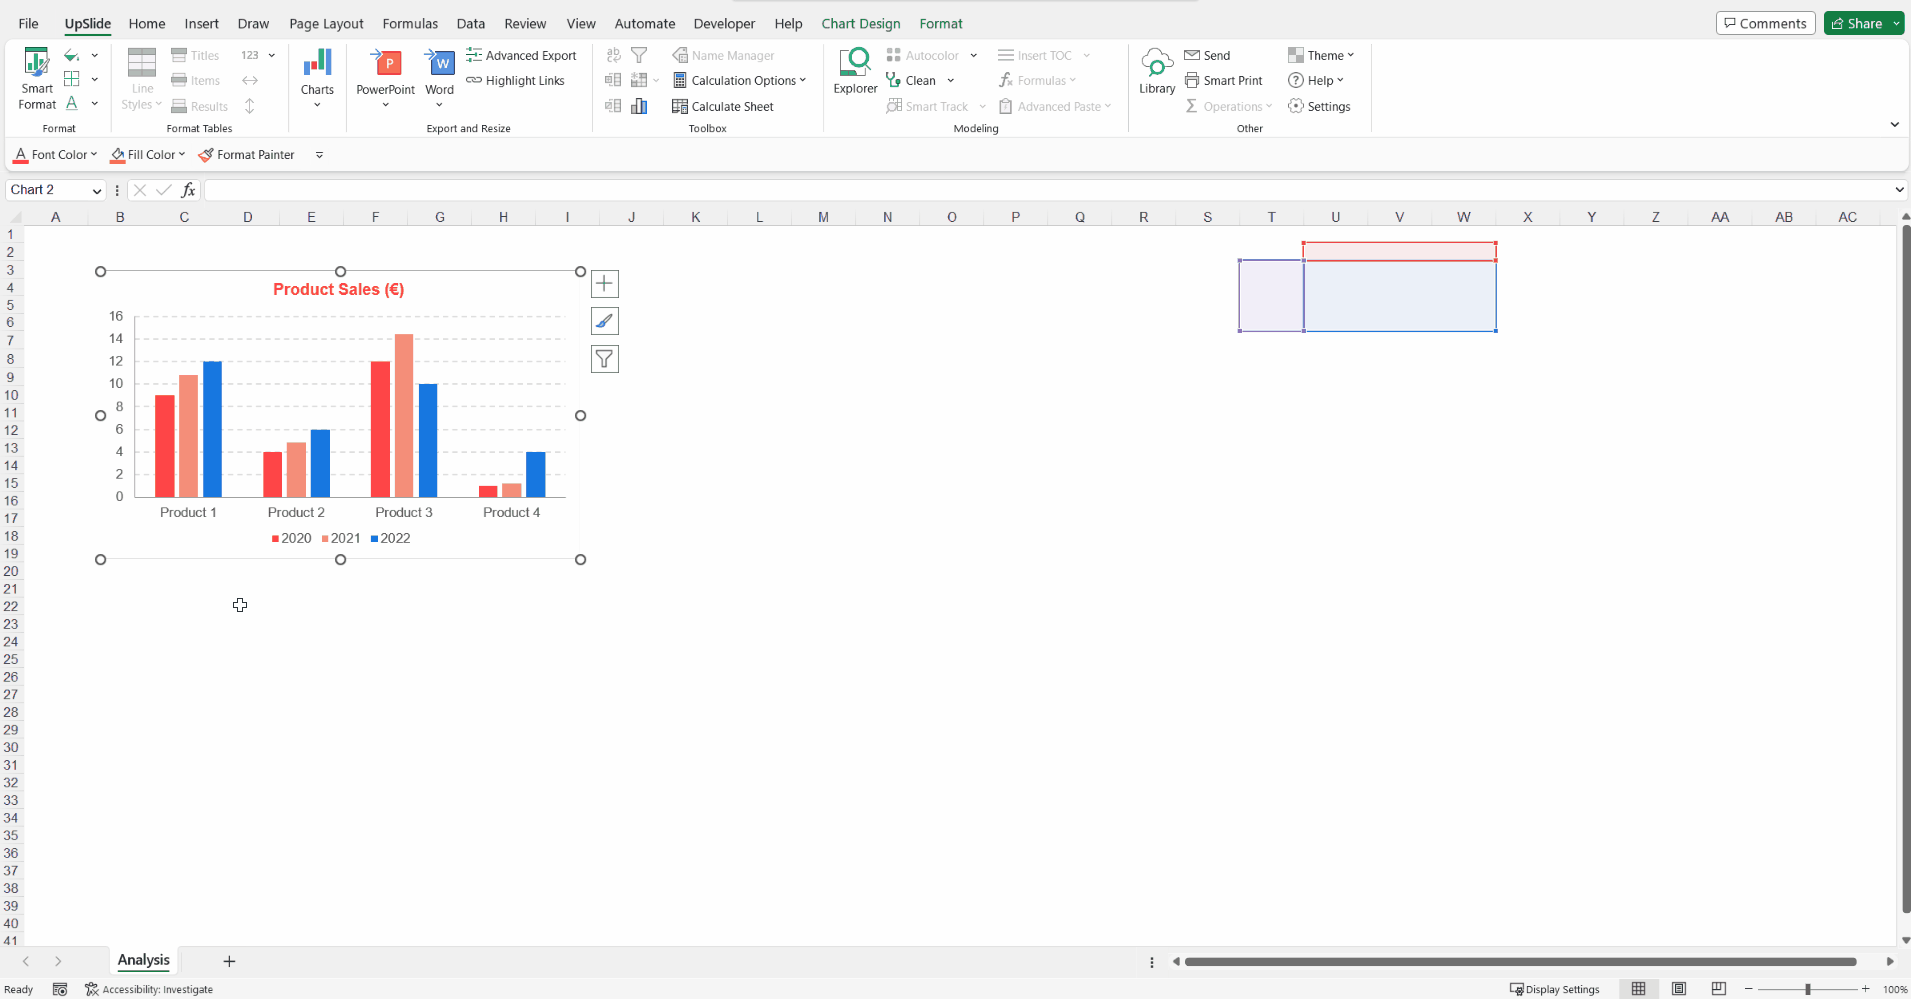Screen dimensions: 1911x999
Task: Click the Comments button
Action: pyautogui.click(x=1765, y=24)
